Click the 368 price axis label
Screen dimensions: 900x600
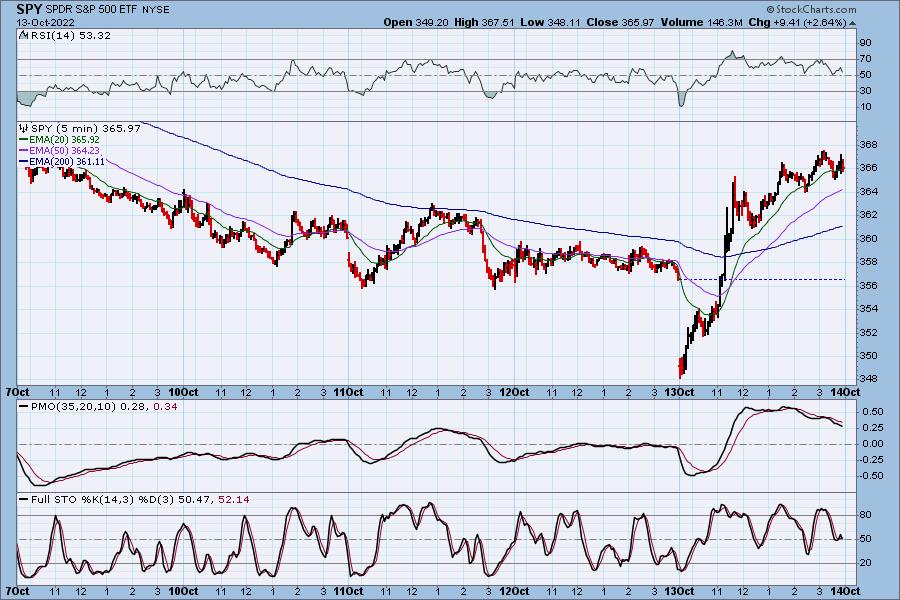(x=869, y=145)
